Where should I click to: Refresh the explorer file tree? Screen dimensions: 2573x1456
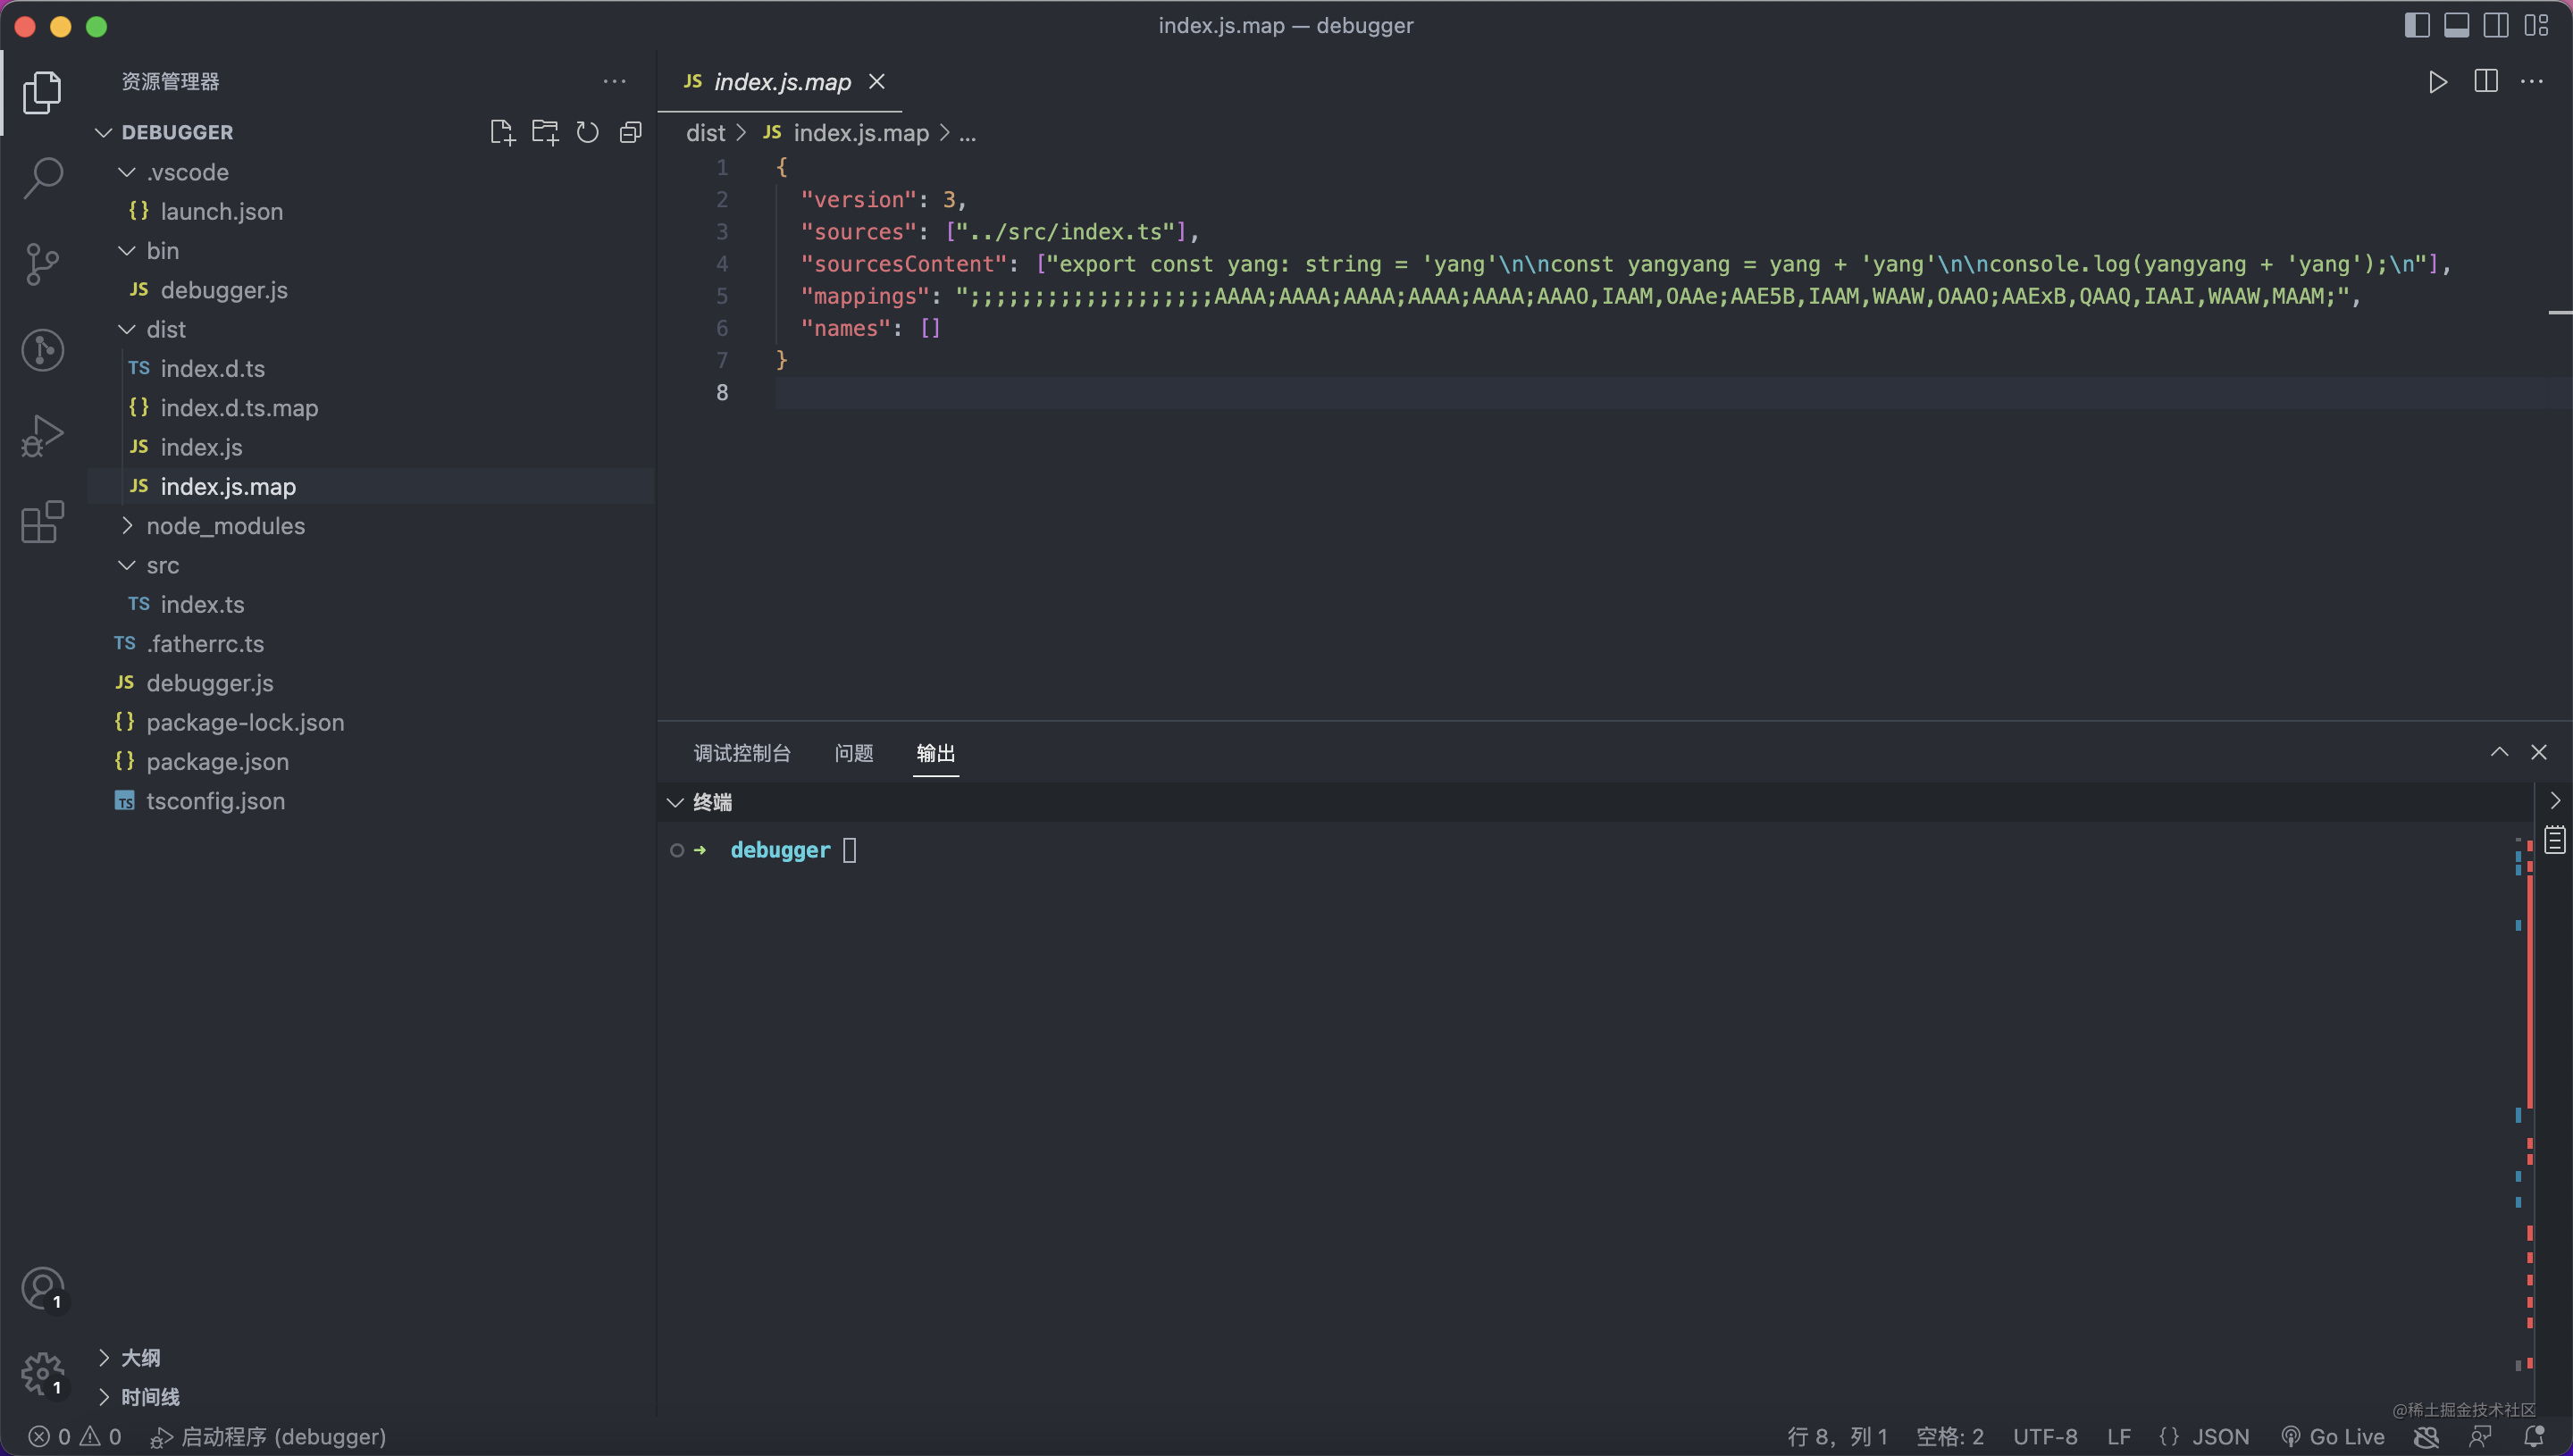click(588, 132)
